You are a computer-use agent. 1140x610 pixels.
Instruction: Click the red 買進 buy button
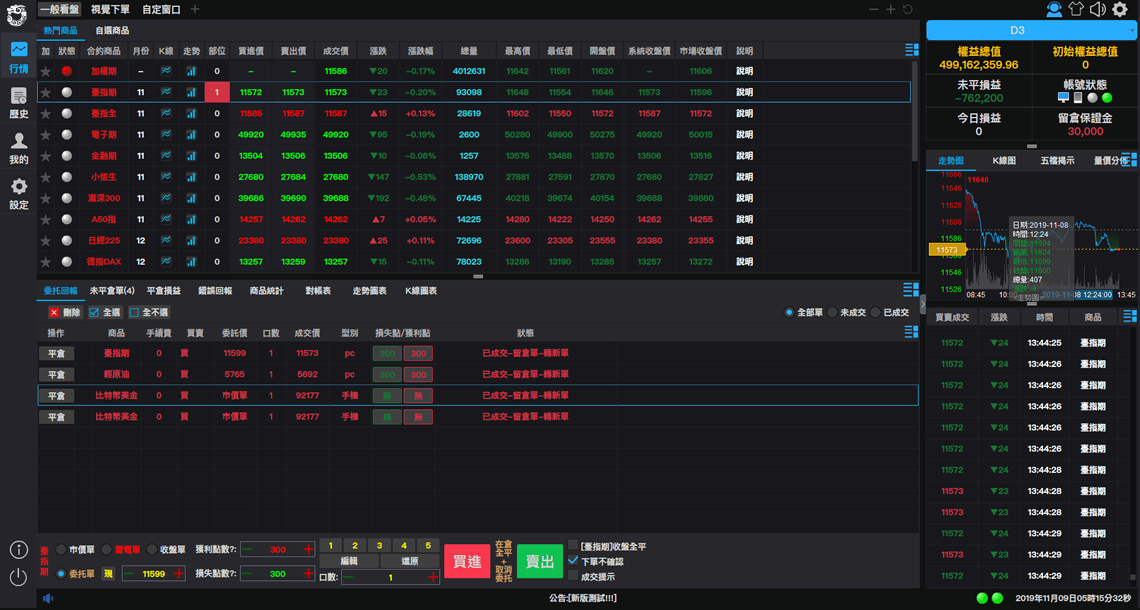click(467, 562)
